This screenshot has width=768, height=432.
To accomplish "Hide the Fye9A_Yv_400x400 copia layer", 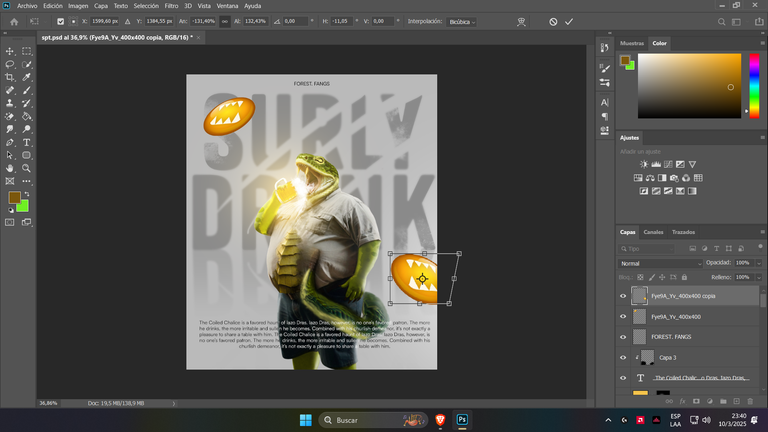I will coord(623,296).
